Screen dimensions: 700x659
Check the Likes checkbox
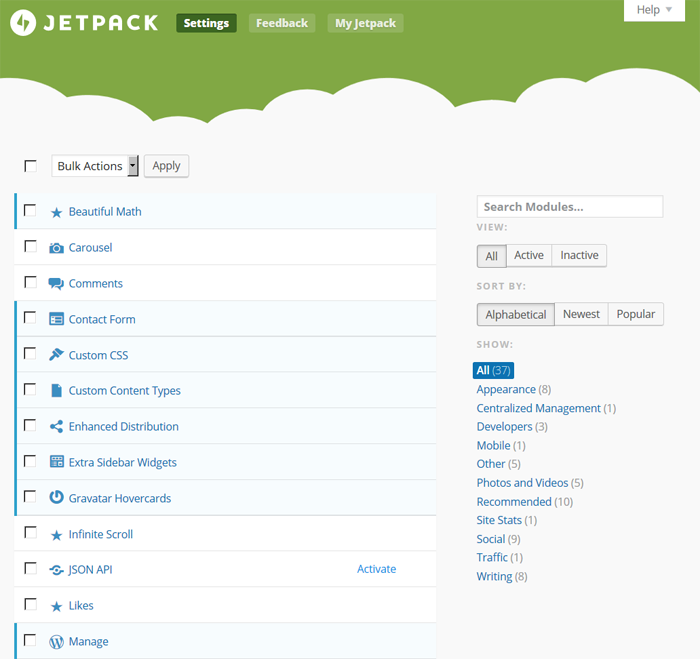coord(30,604)
